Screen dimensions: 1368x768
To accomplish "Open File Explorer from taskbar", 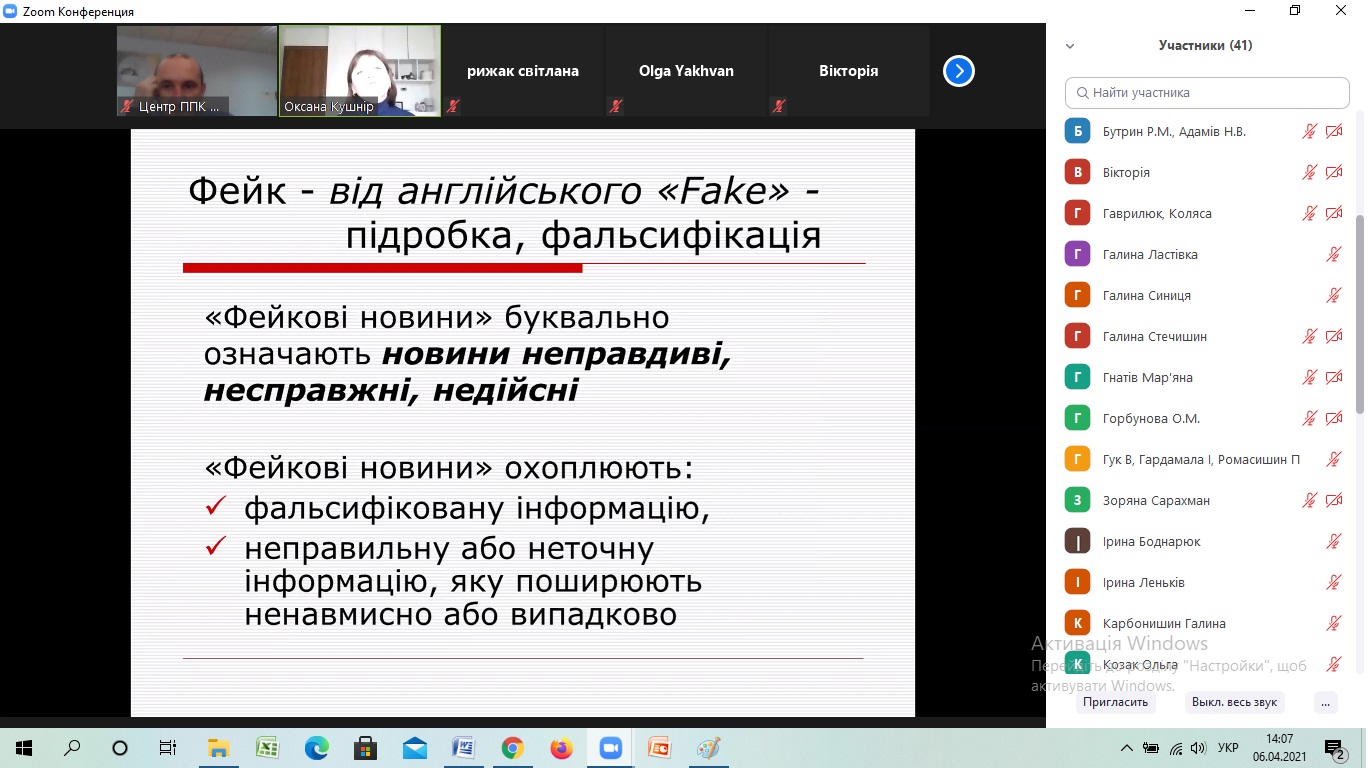I will tap(218, 748).
